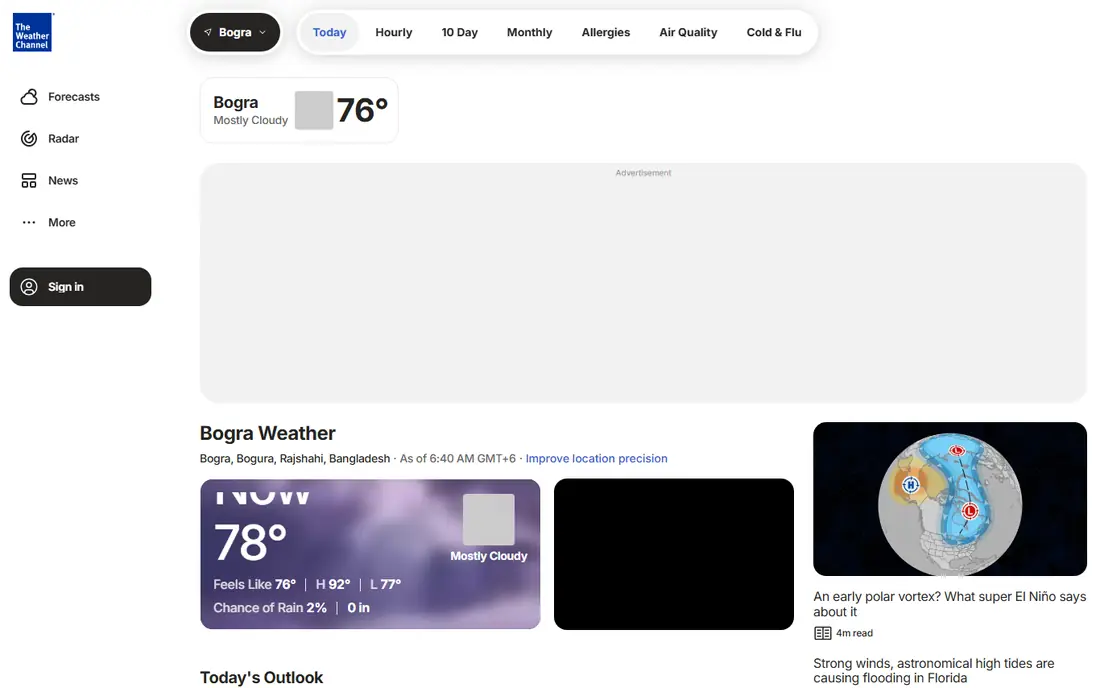Click the Chance of Rain 2% text
The width and height of the screenshot is (1100, 688).
[270, 608]
